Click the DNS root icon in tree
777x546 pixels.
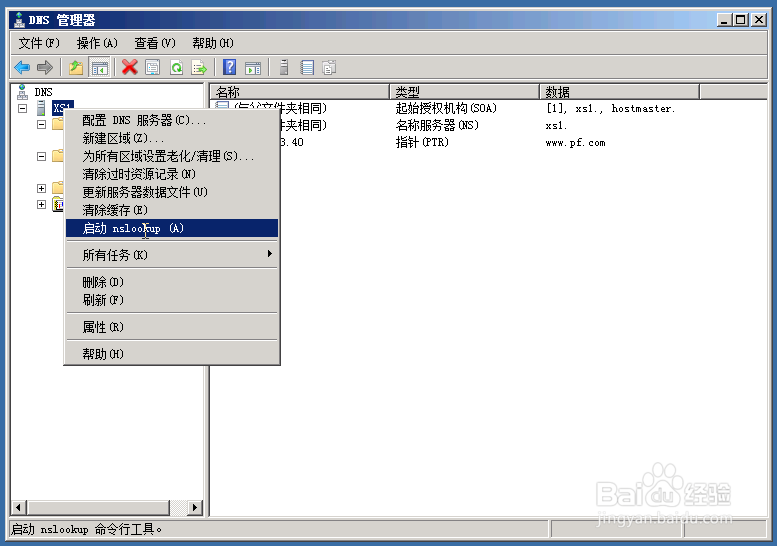22,92
